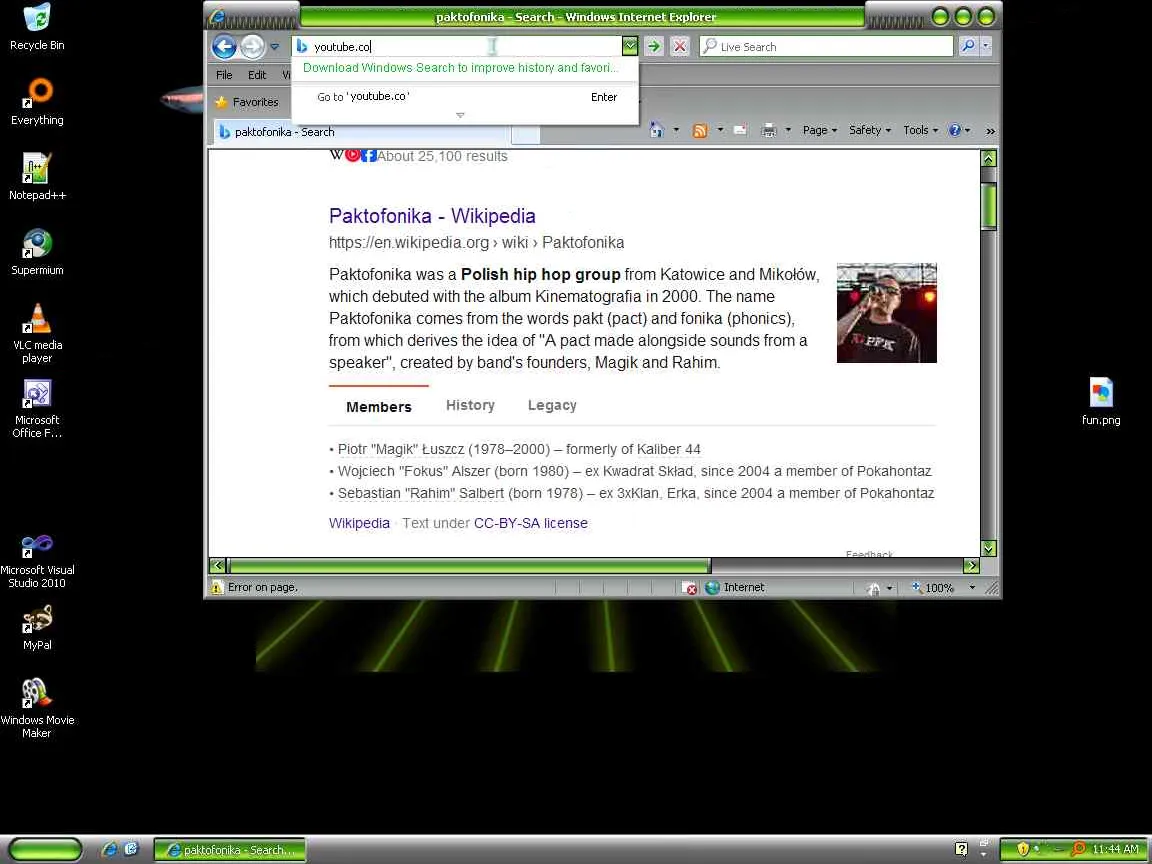
Task: Open the Edit menu
Action: (257, 75)
